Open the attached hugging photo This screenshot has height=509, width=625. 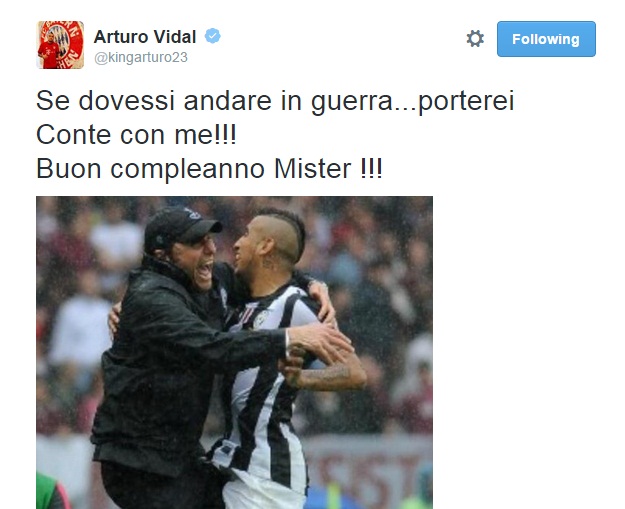(x=234, y=352)
